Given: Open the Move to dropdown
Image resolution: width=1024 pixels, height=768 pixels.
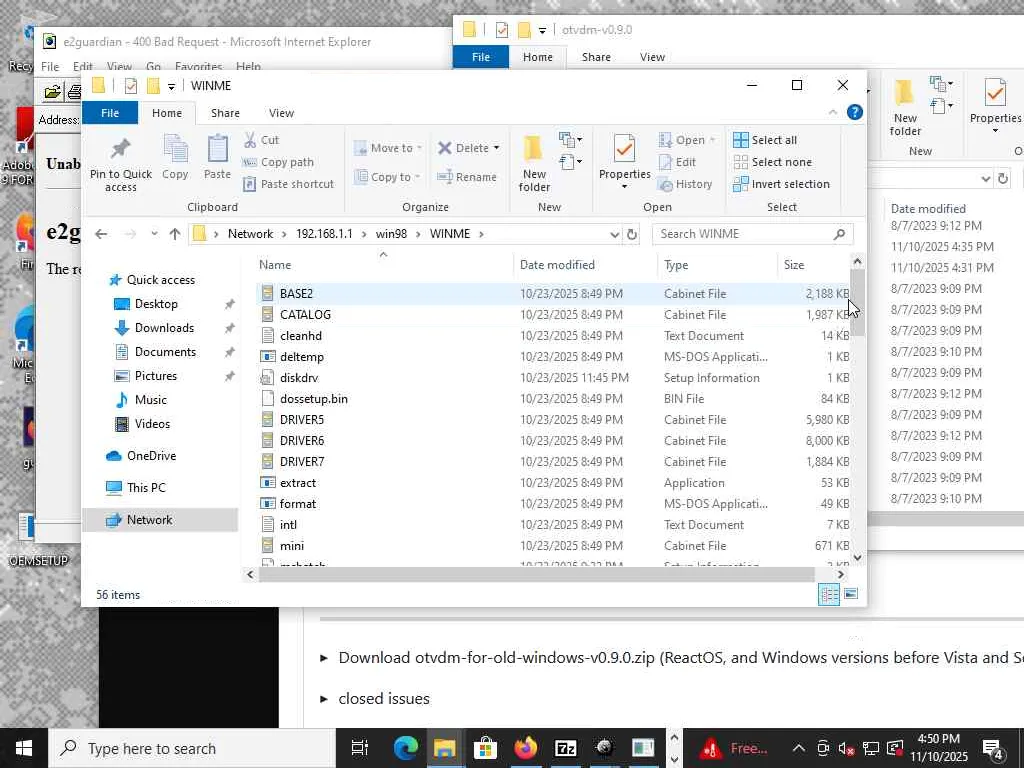Looking at the screenshot, I should [x=388, y=148].
